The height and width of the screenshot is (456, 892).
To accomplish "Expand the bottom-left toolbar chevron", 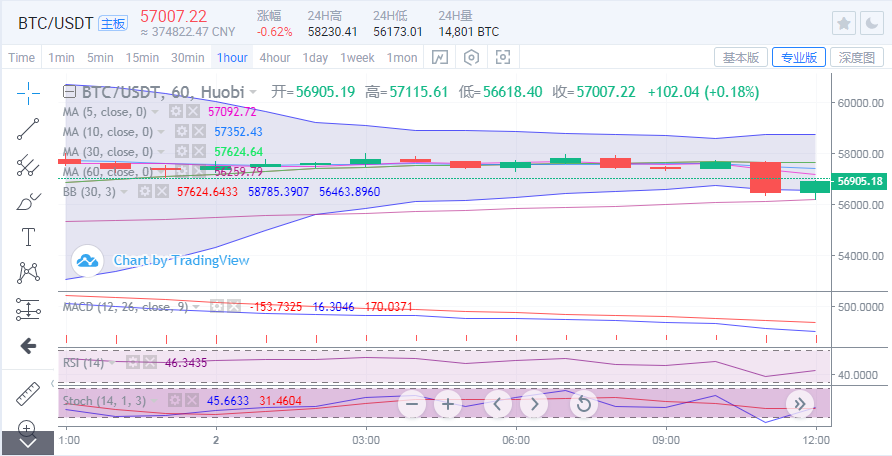I will click(x=27, y=441).
